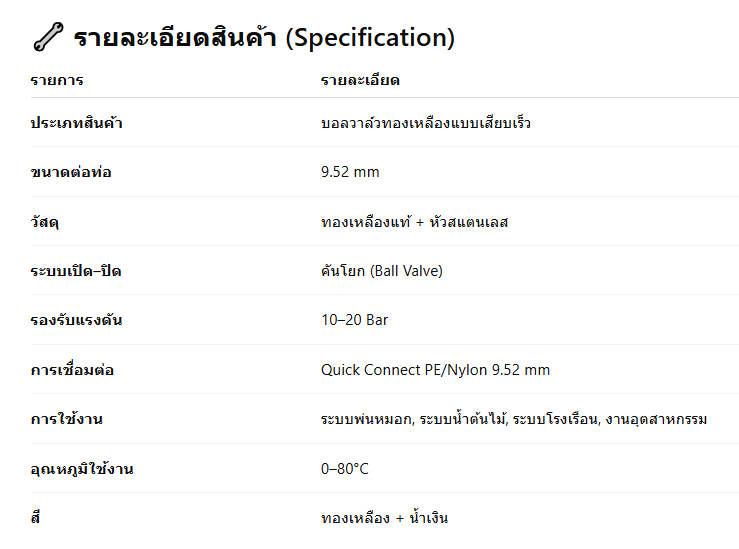The width and height of the screenshot is (739, 549).
Task: Click the รายการ column header
Action: 57,80
